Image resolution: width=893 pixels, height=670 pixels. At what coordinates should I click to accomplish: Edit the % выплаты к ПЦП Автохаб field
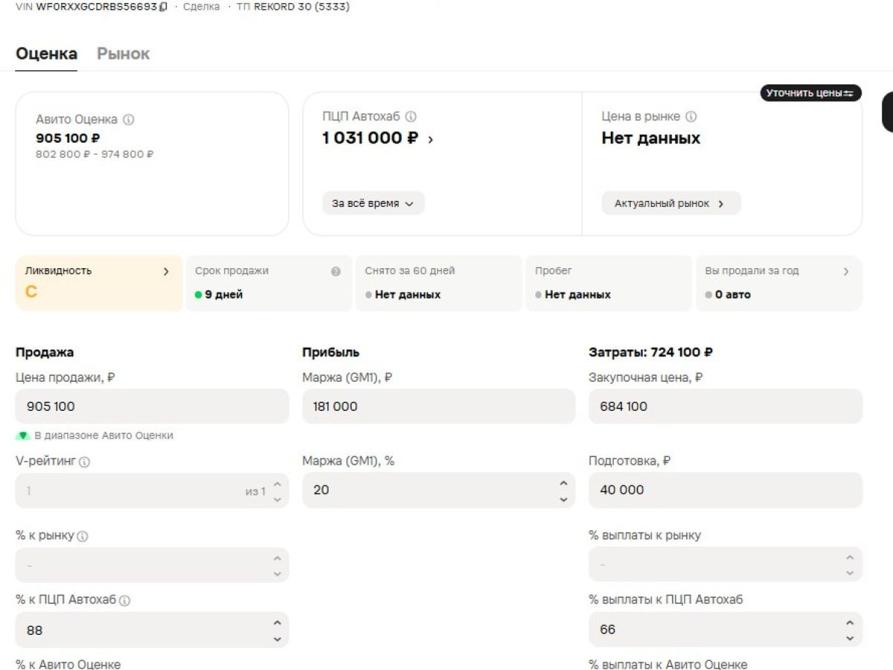tap(726, 630)
